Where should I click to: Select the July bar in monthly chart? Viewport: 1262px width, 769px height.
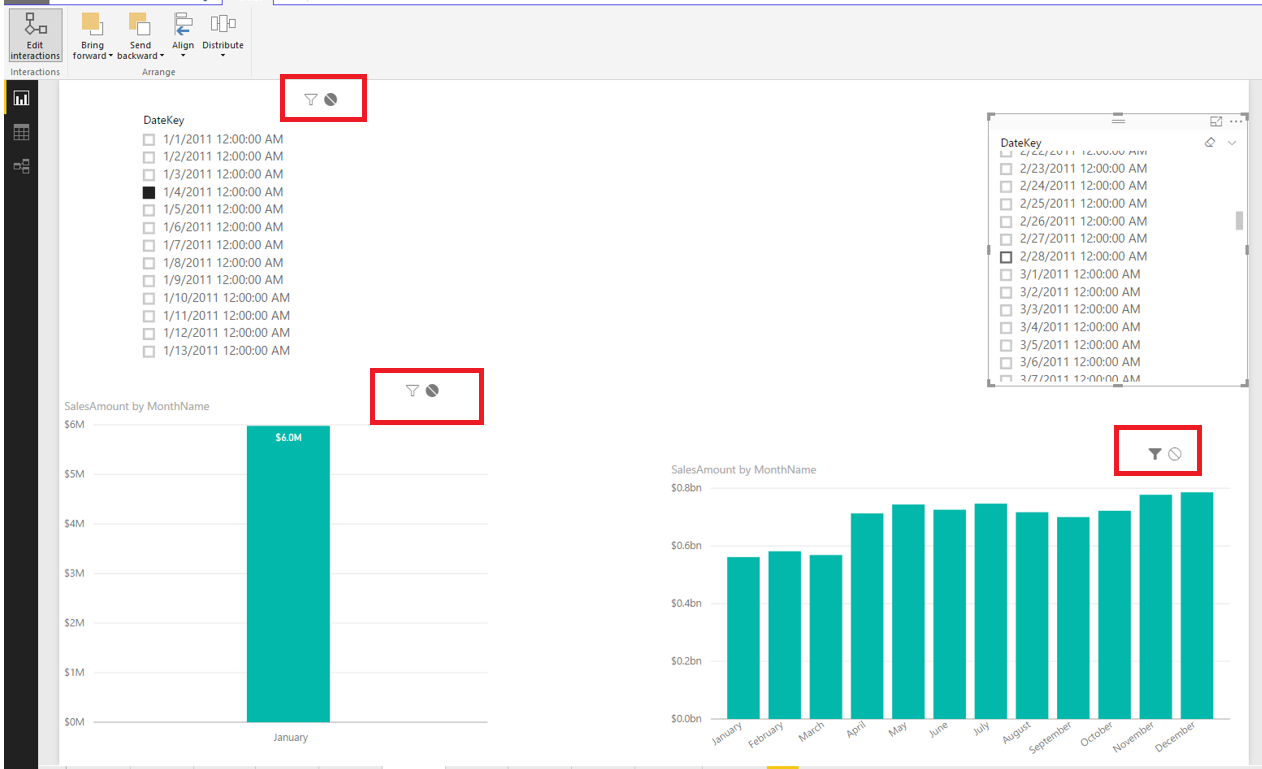[x=991, y=611]
